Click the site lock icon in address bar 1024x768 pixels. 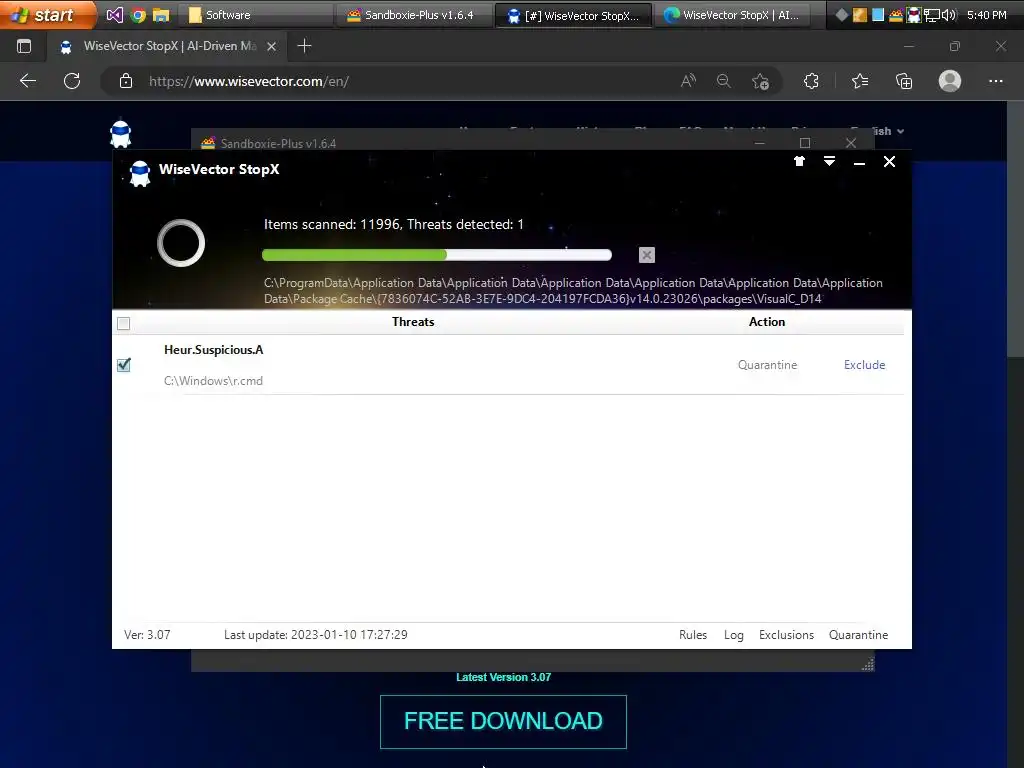(x=126, y=81)
